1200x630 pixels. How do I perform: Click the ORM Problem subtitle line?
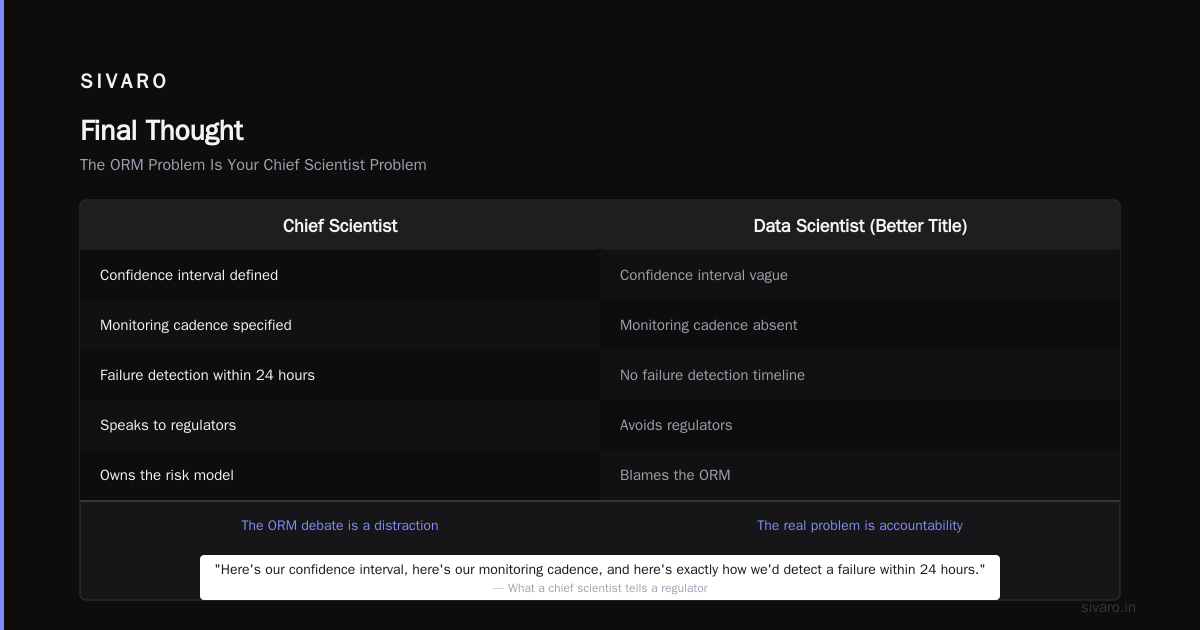click(253, 165)
